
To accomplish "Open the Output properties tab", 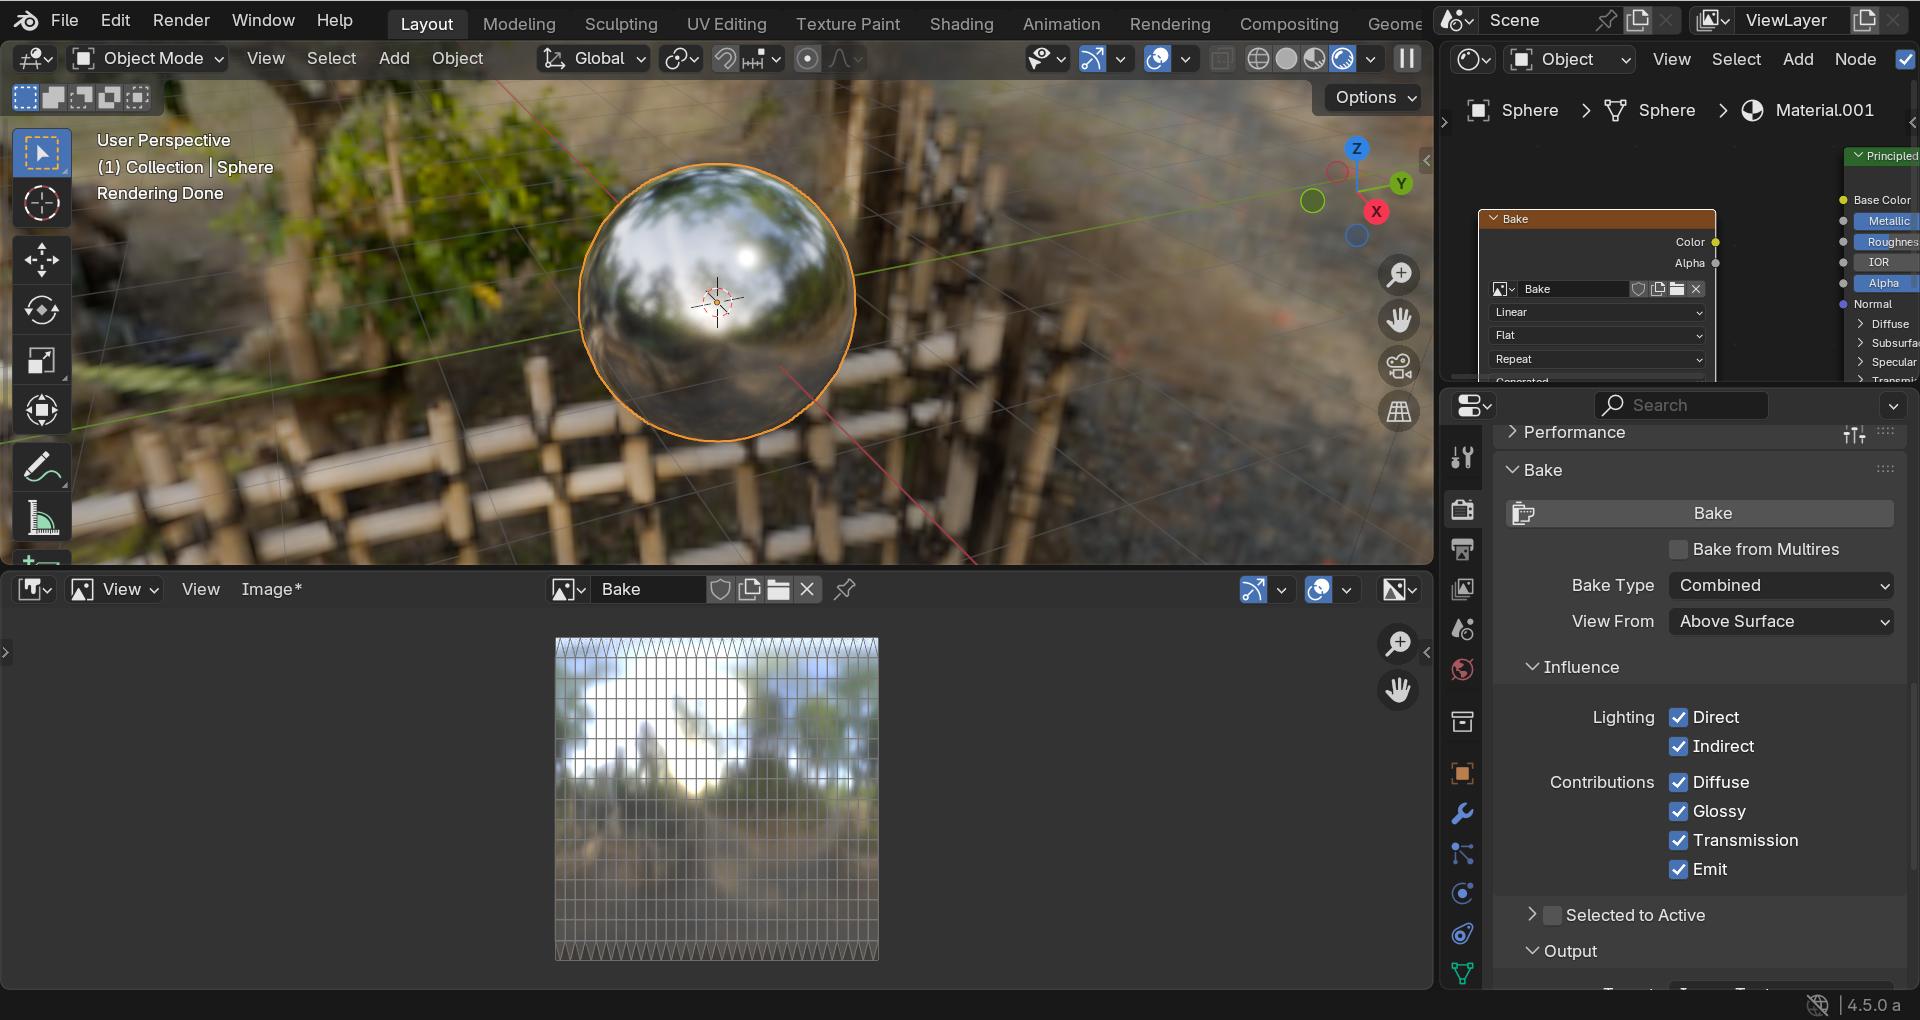I will (x=1462, y=549).
